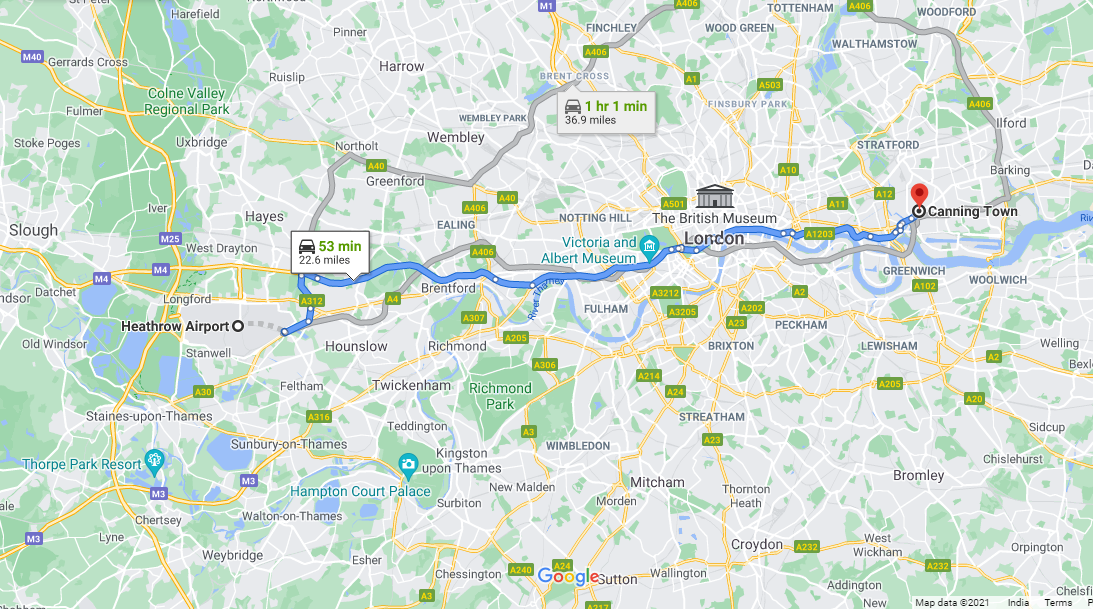Click the red destination pin at Canning Town
This screenshot has width=1093, height=609.
(x=919, y=195)
